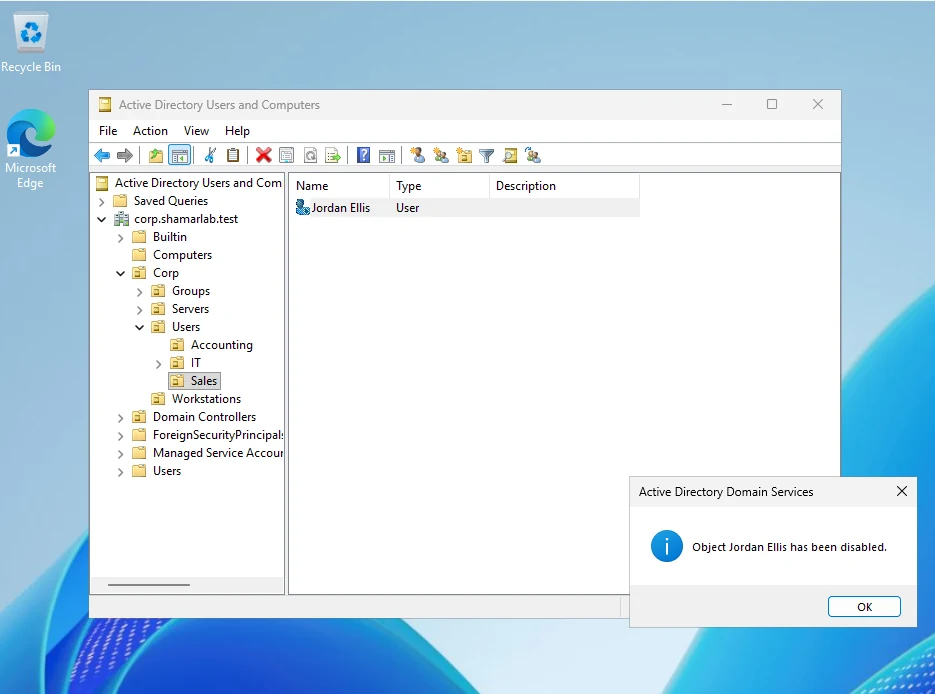Select the IT tree label
935x694 pixels.
pyautogui.click(x=196, y=363)
